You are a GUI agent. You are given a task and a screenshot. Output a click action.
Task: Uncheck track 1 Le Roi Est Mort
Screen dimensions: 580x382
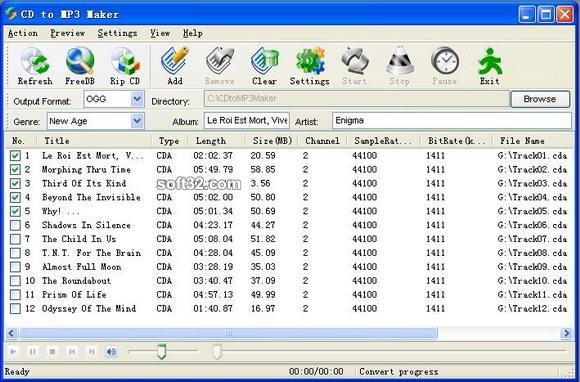15,156
